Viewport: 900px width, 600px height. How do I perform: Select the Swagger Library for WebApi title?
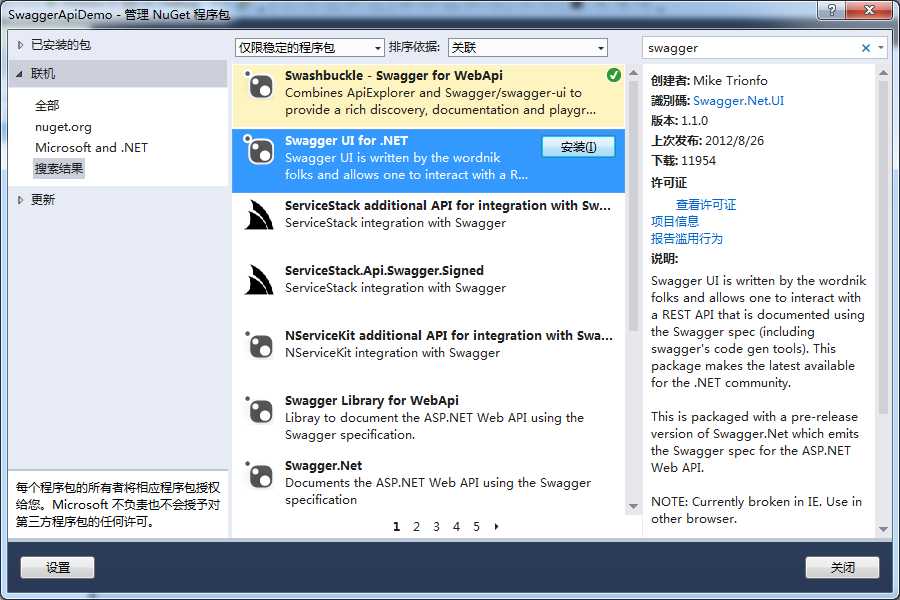pos(372,400)
